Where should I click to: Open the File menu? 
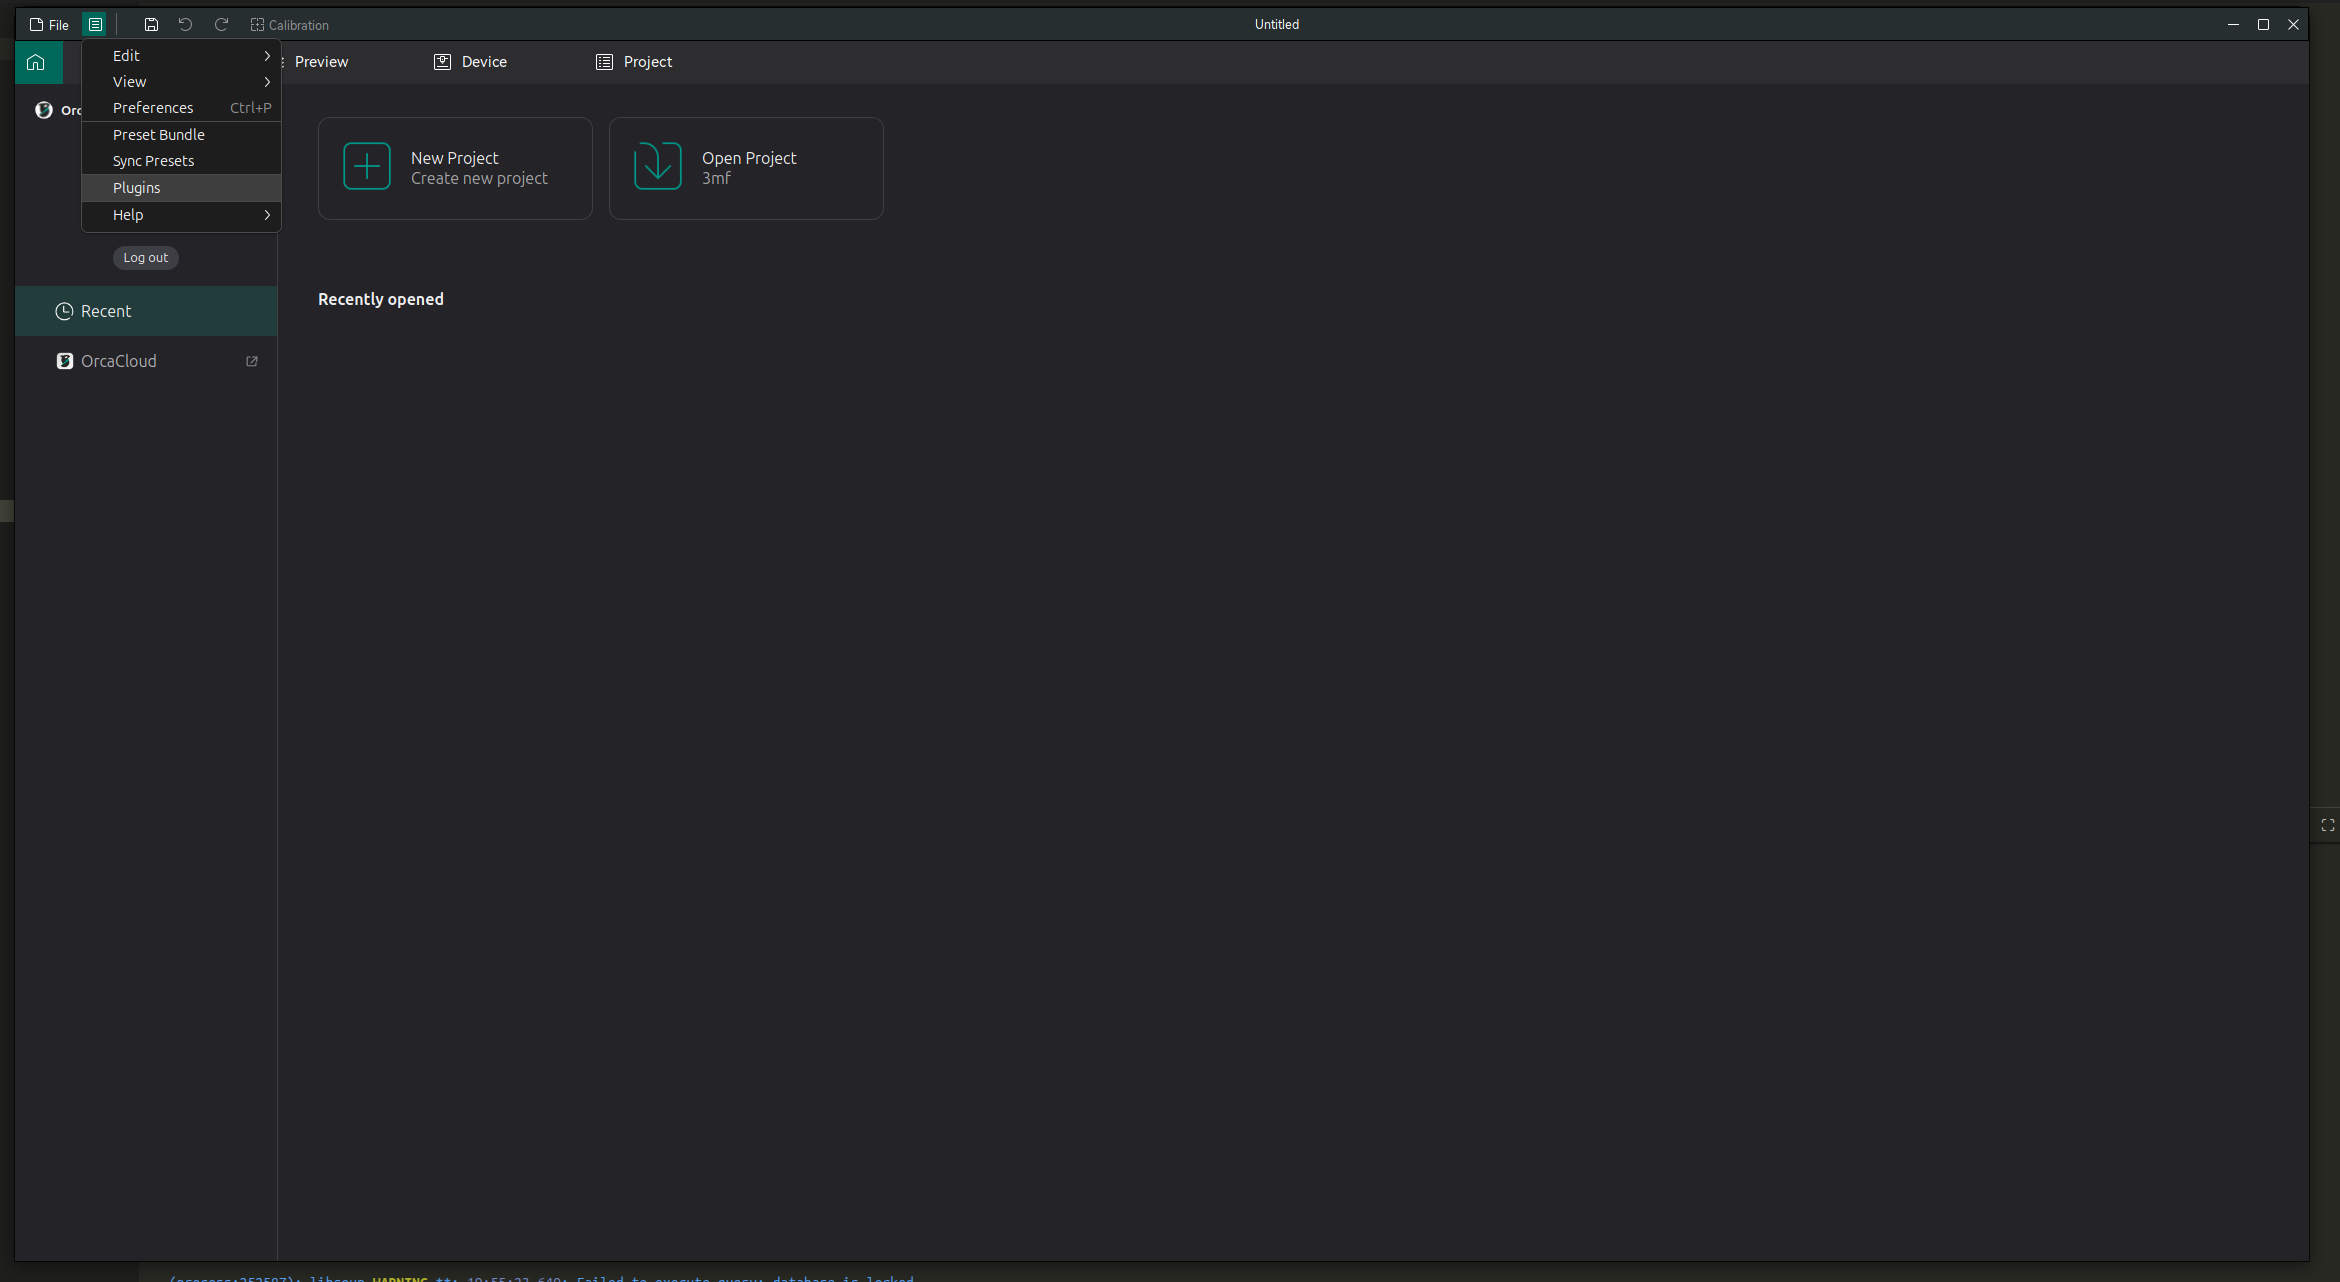pyautogui.click(x=49, y=24)
